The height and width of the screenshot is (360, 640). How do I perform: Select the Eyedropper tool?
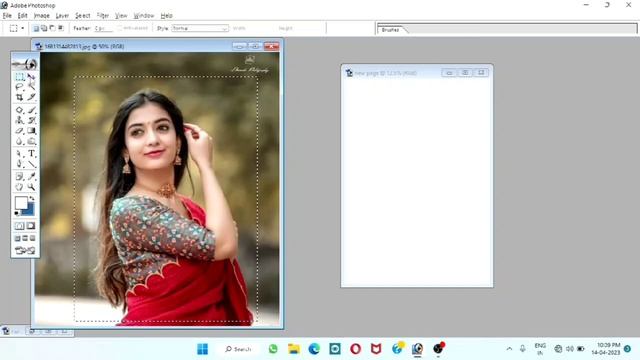pyautogui.click(x=31, y=176)
